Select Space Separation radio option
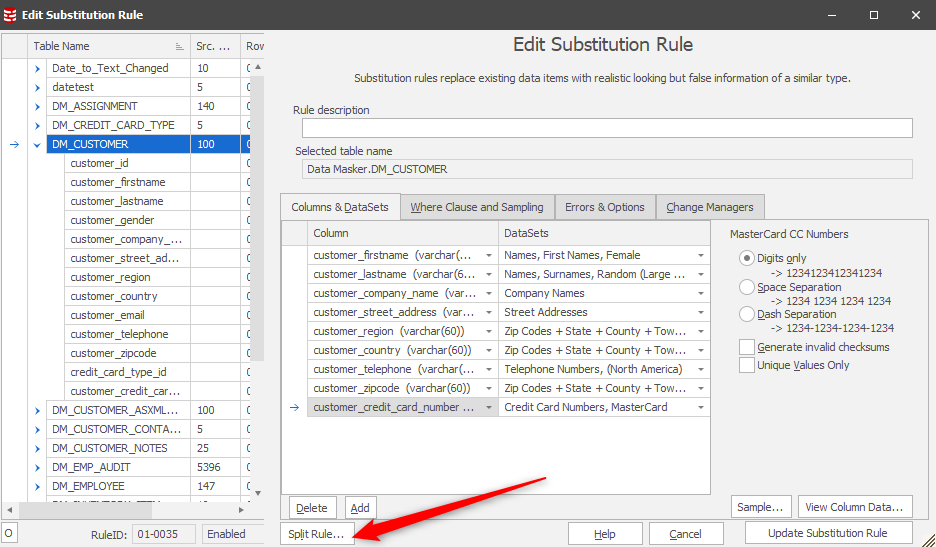The image size is (936, 547). (747, 287)
